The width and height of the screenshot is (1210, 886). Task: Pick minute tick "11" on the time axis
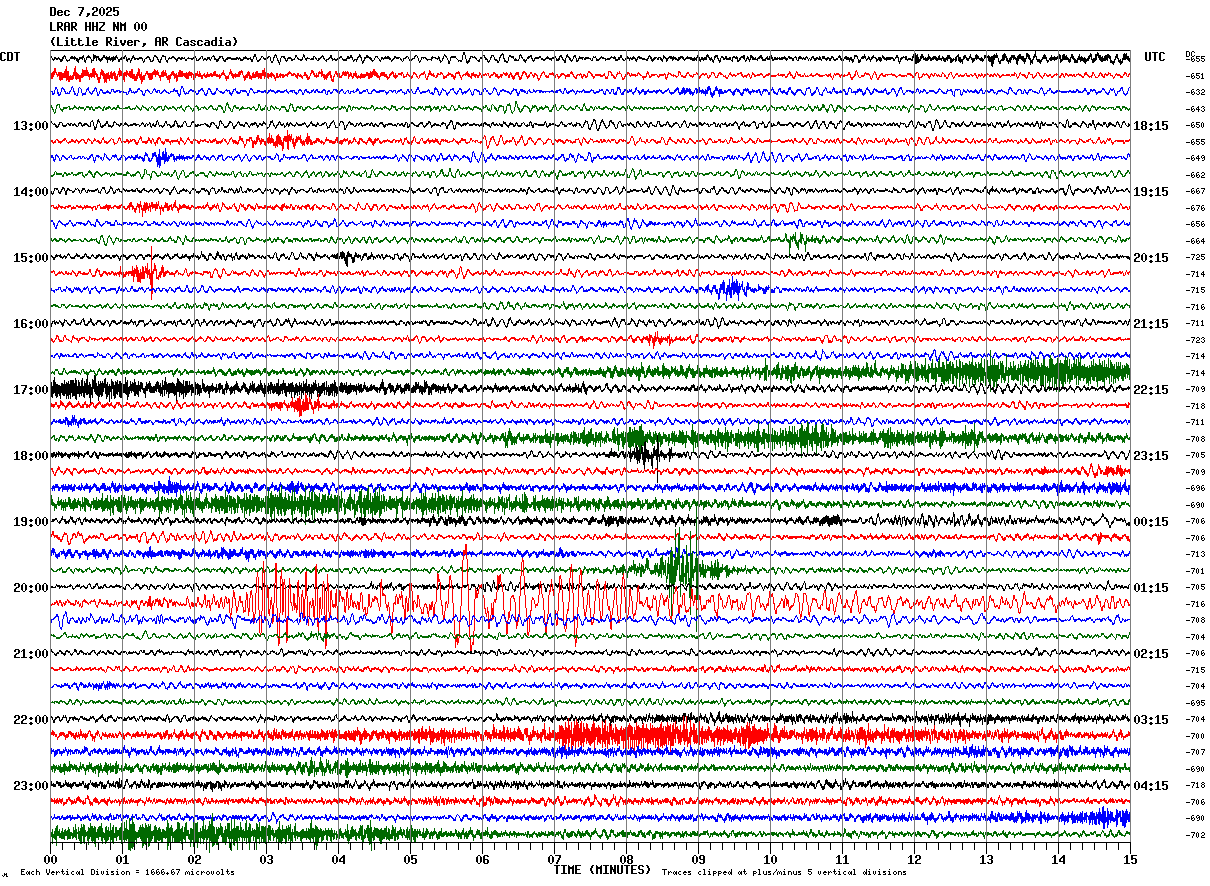(842, 860)
